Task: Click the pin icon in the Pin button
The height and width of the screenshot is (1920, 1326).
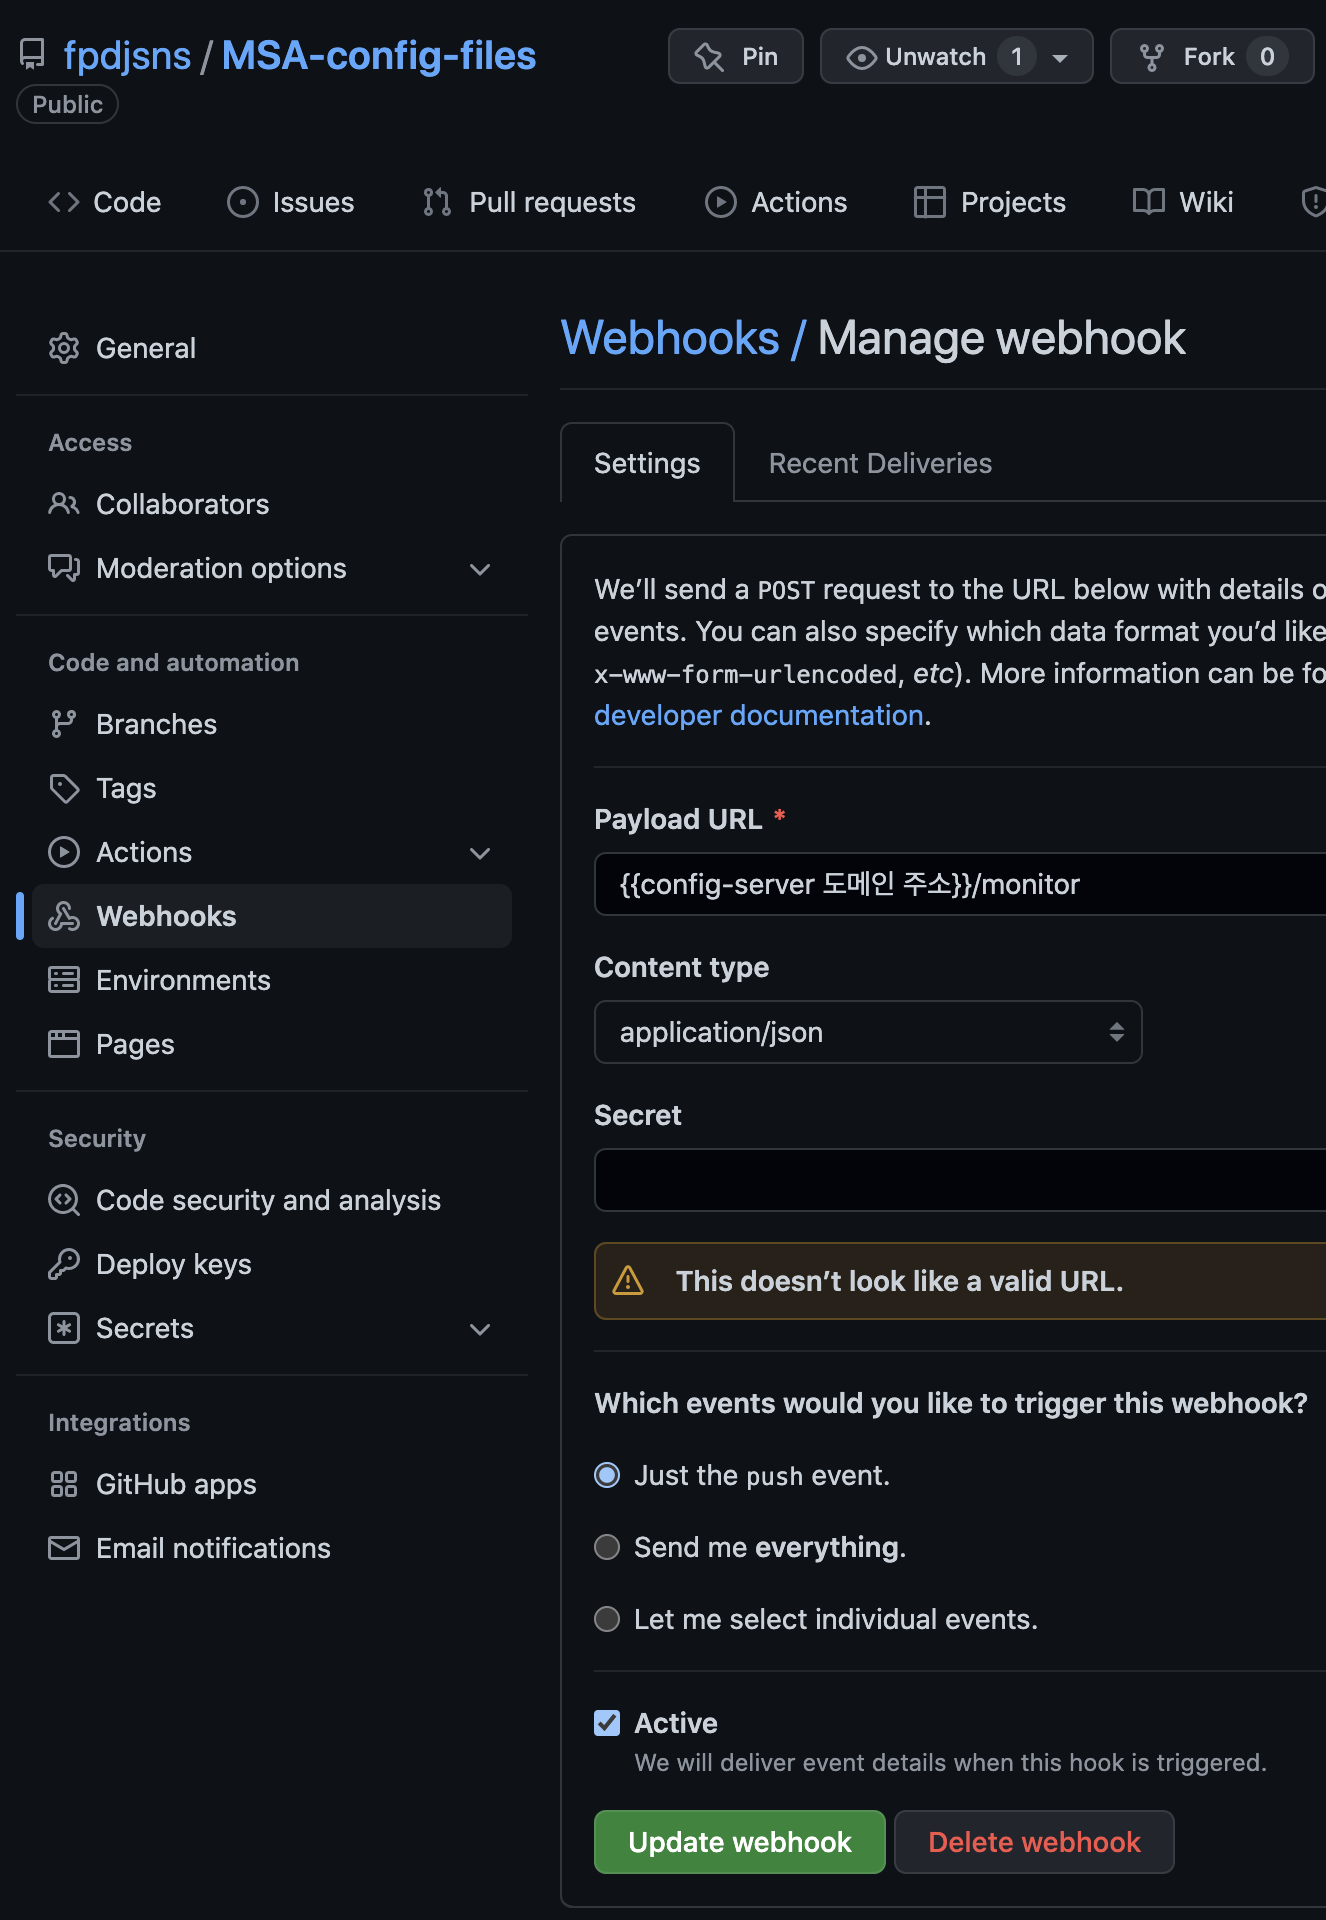Action: pyautogui.click(x=709, y=57)
